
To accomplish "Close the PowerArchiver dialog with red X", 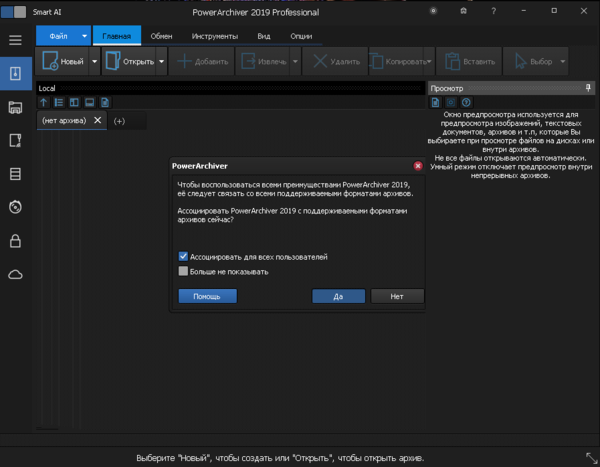I will pos(418,166).
